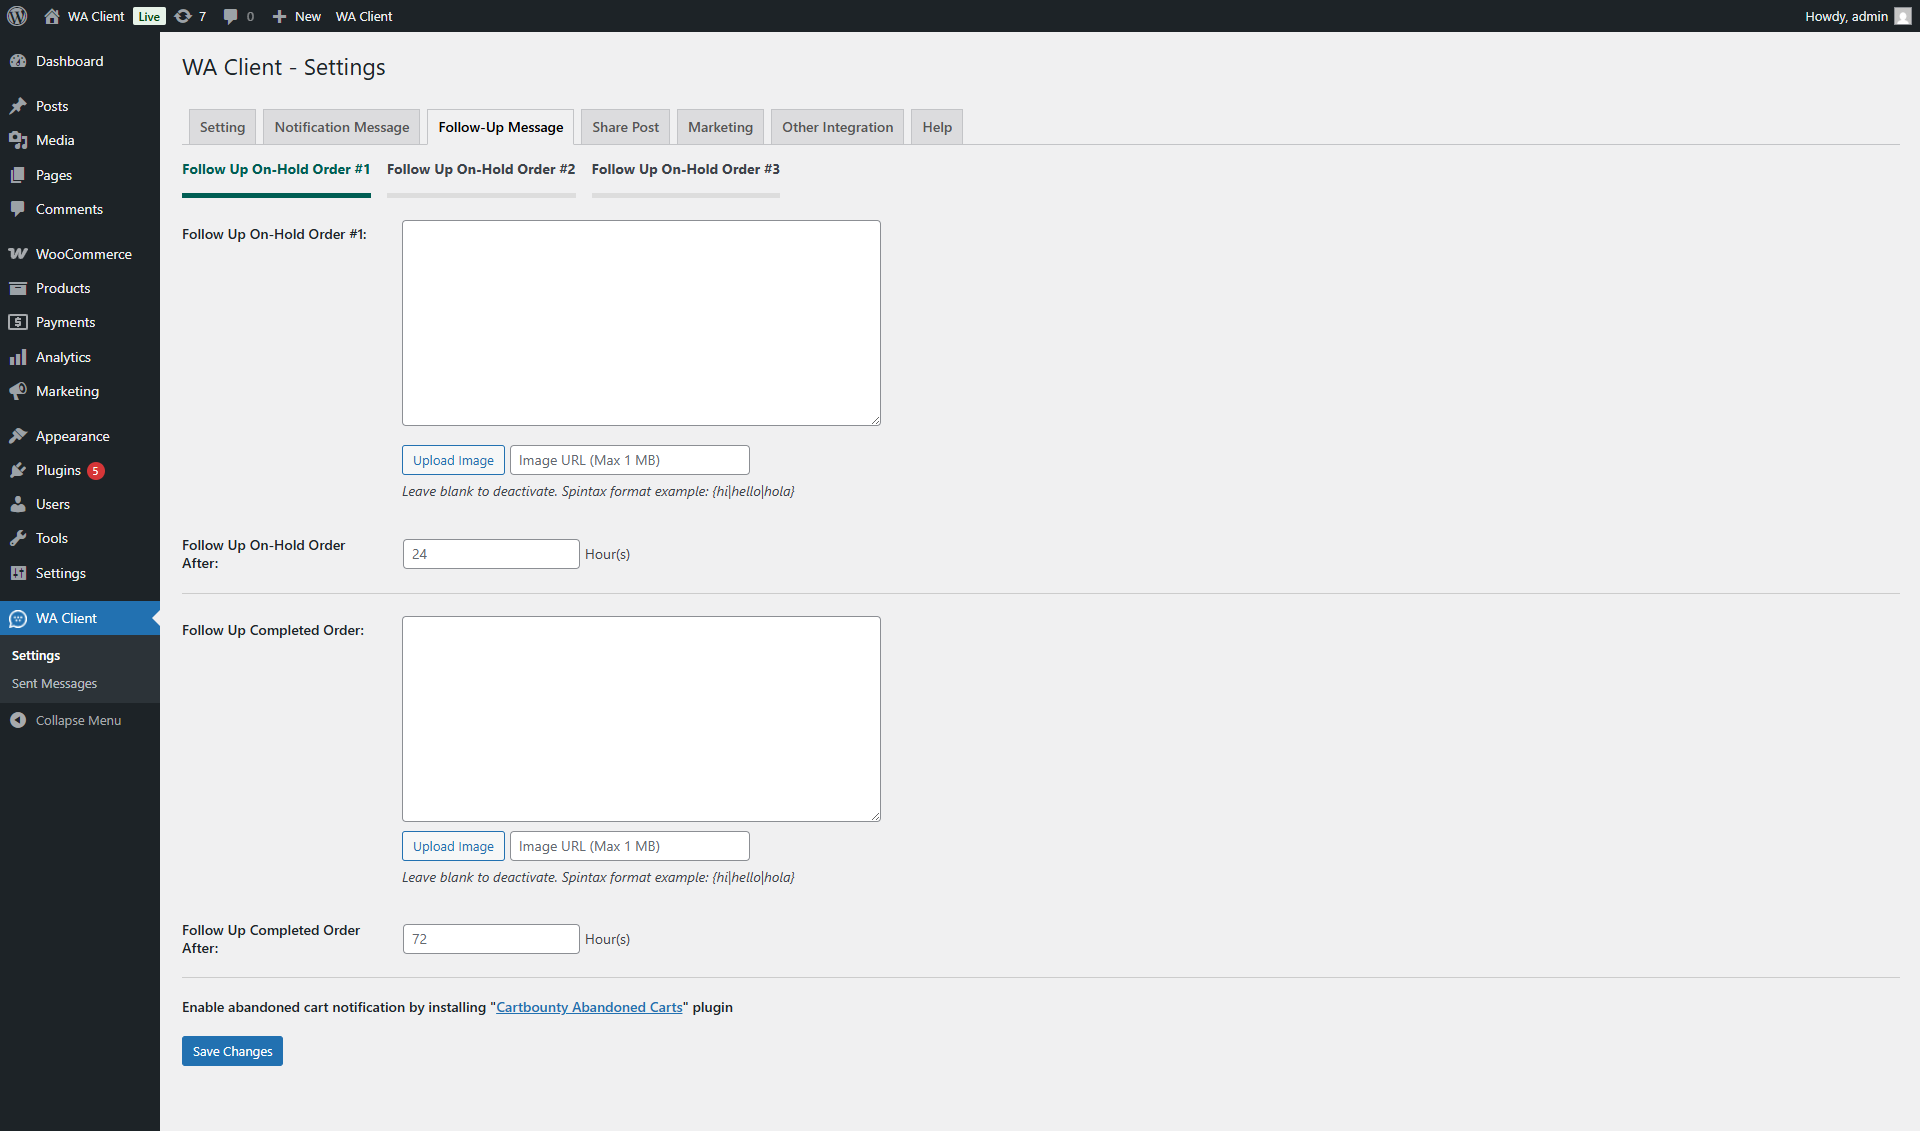Screen dimensions: 1920x1132
Task: Click the Tools wrench icon
Action: (x=18, y=538)
